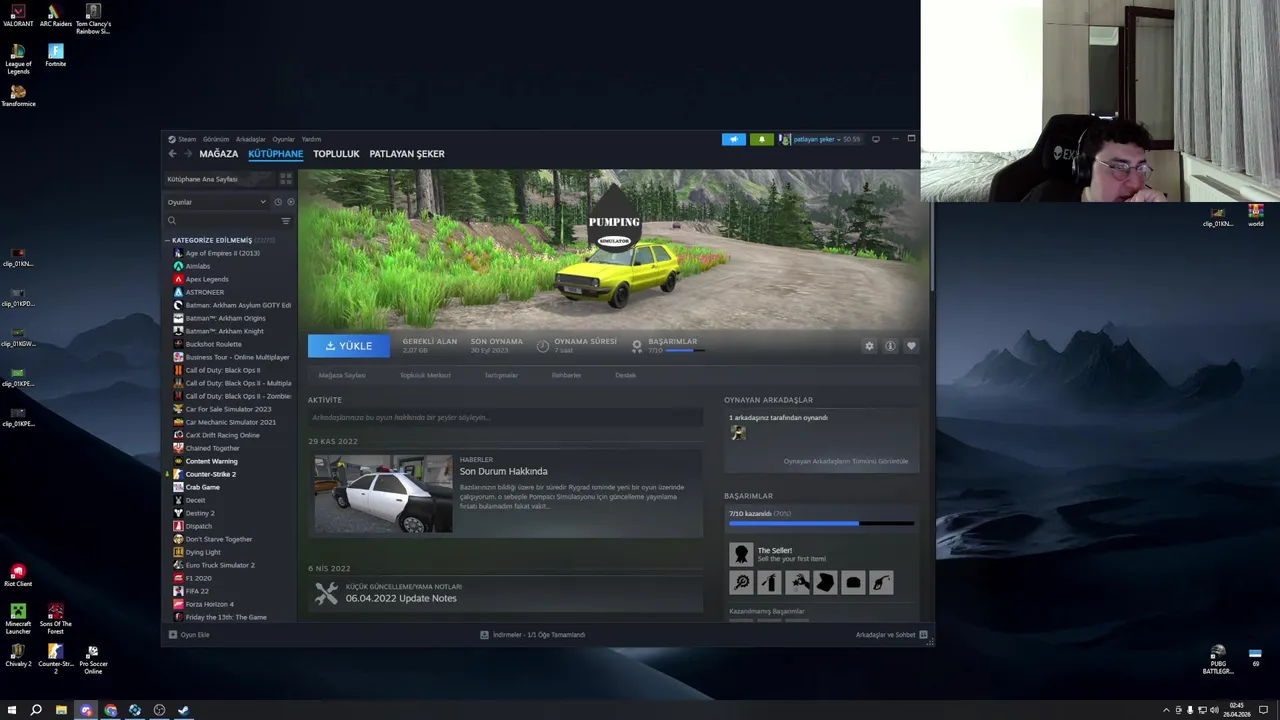
Task: Open Destek link
Action: tap(625, 375)
